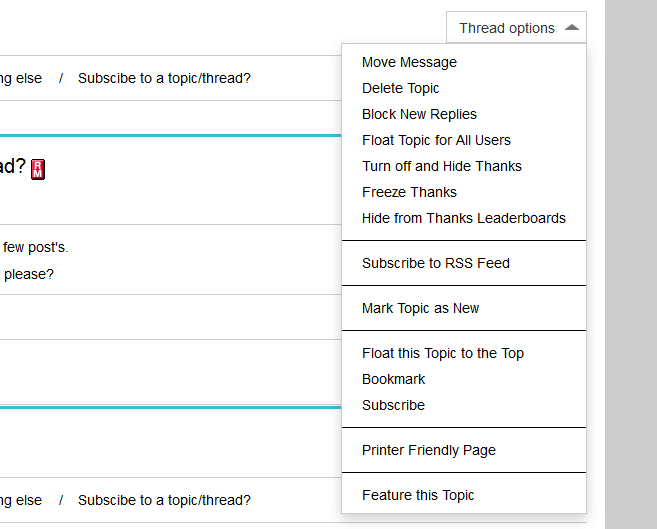Click Subscribe in Thread options menu
657x529 pixels.
tap(393, 405)
